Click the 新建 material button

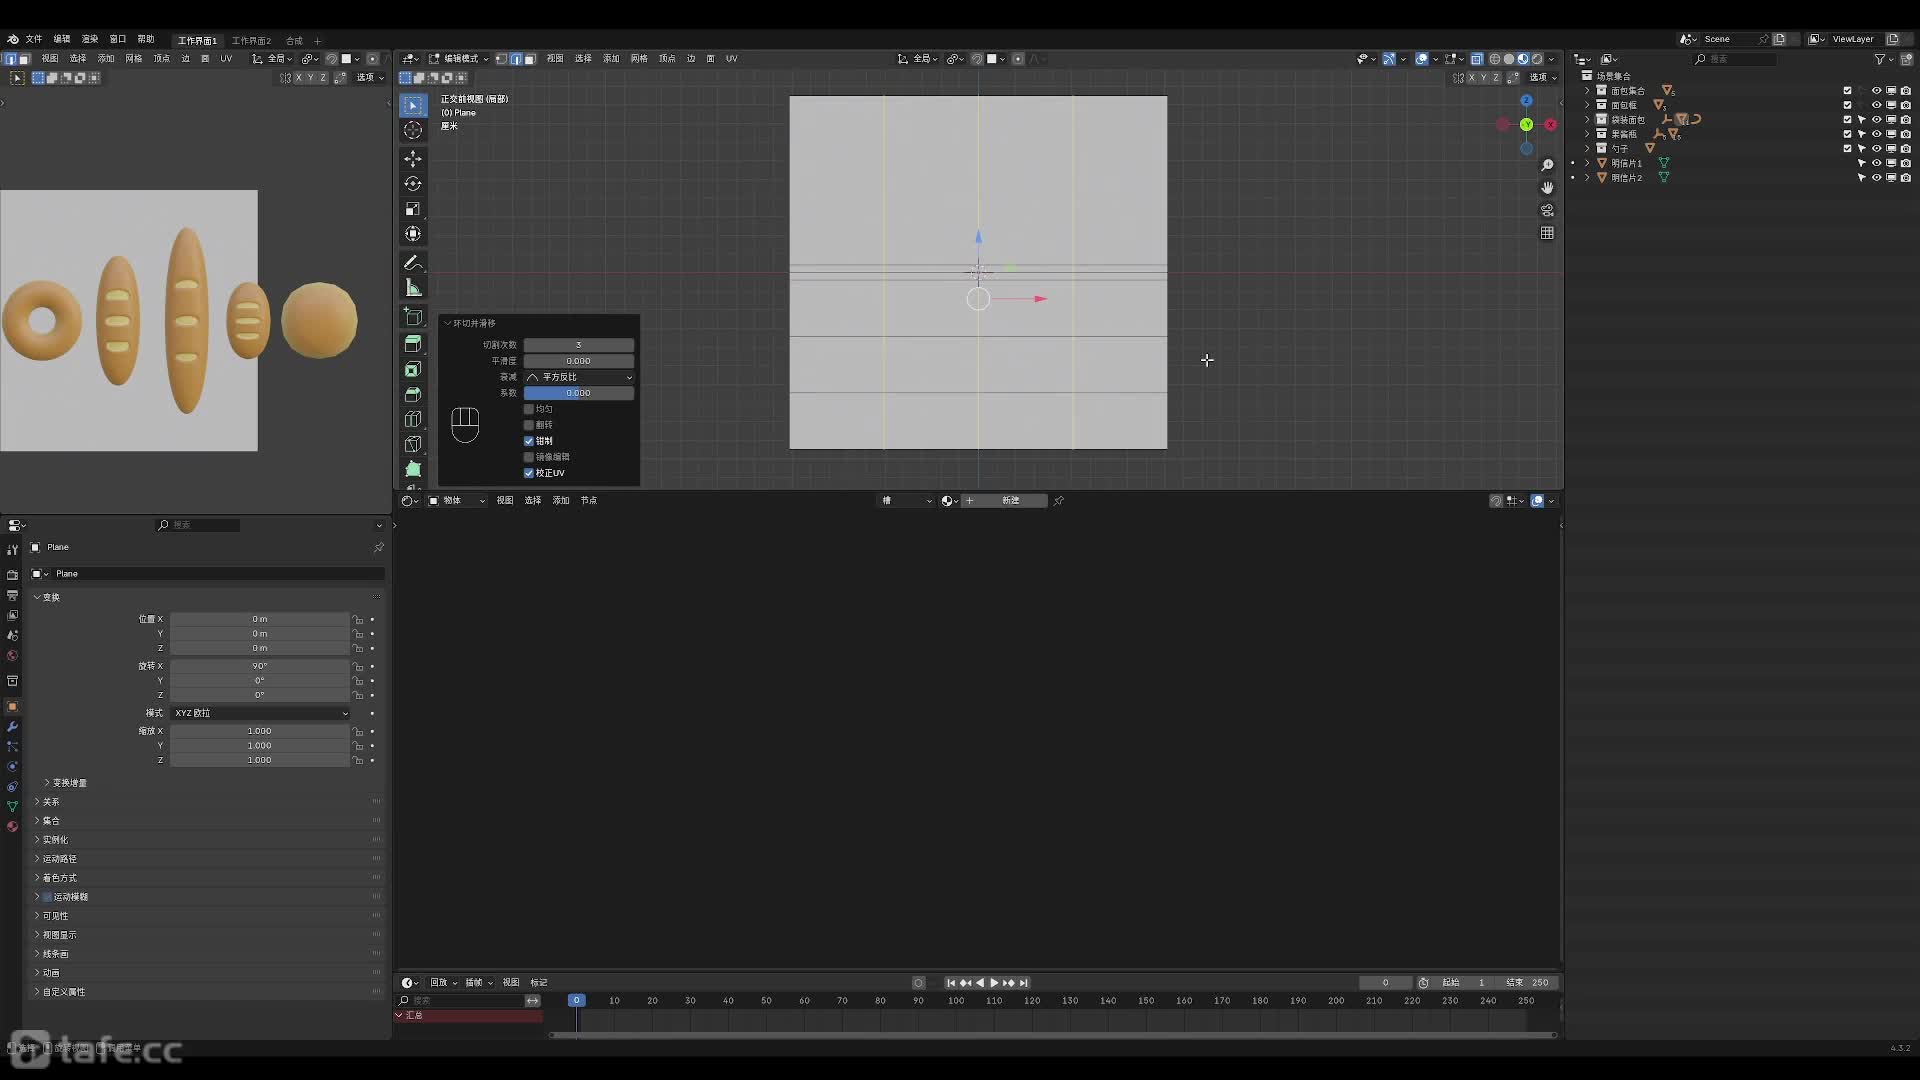1010,501
